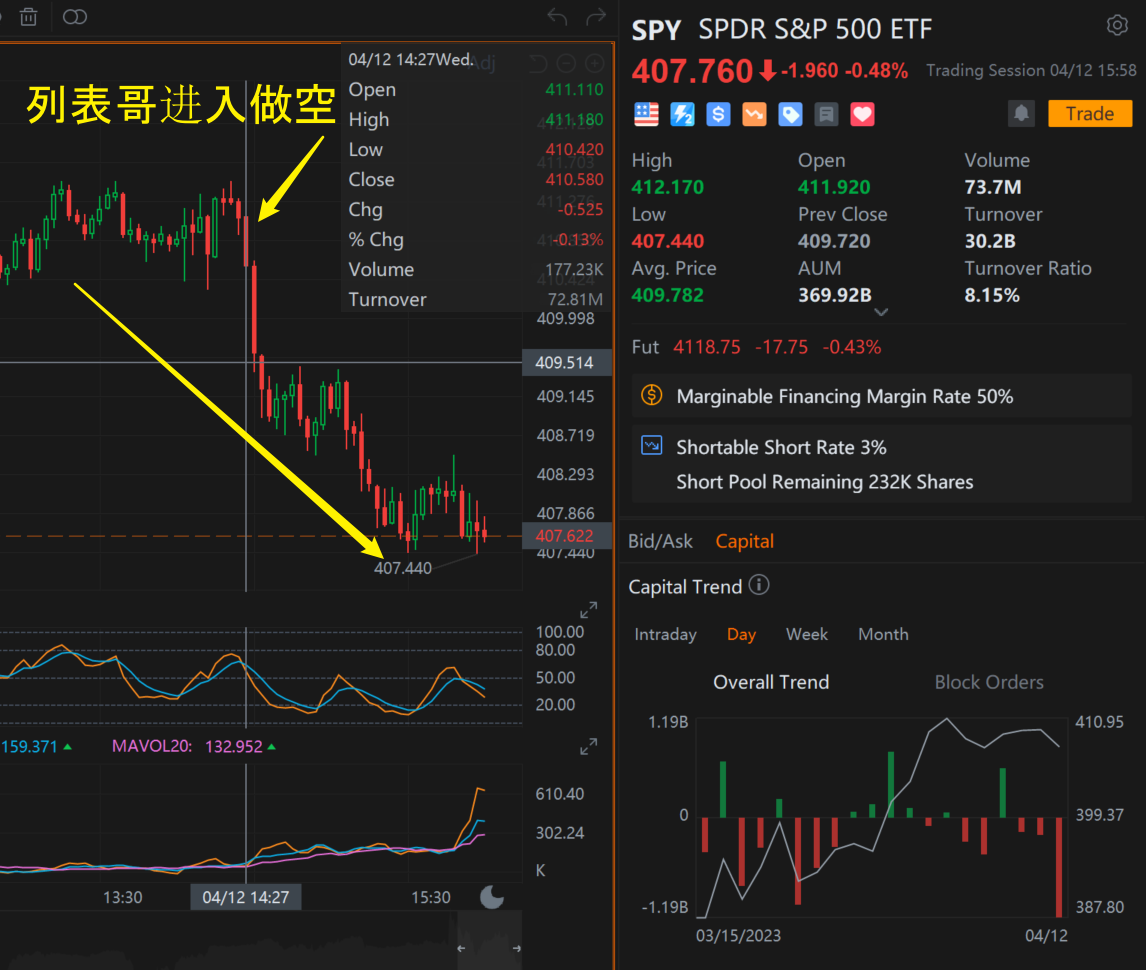Viewport: 1146px width, 970px height.
Task: Set a price alert with bell icon
Action: [1021, 114]
